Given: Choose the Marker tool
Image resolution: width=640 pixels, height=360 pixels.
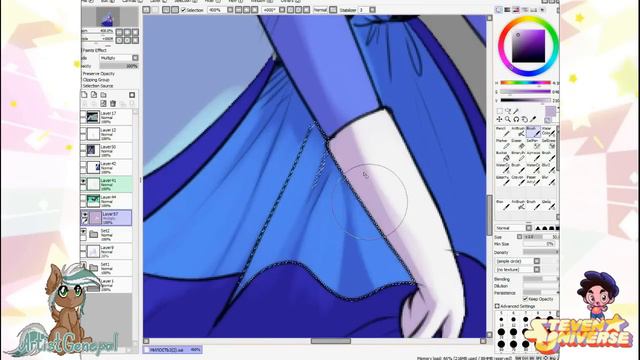Looking at the screenshot, I should click(502, 144).
